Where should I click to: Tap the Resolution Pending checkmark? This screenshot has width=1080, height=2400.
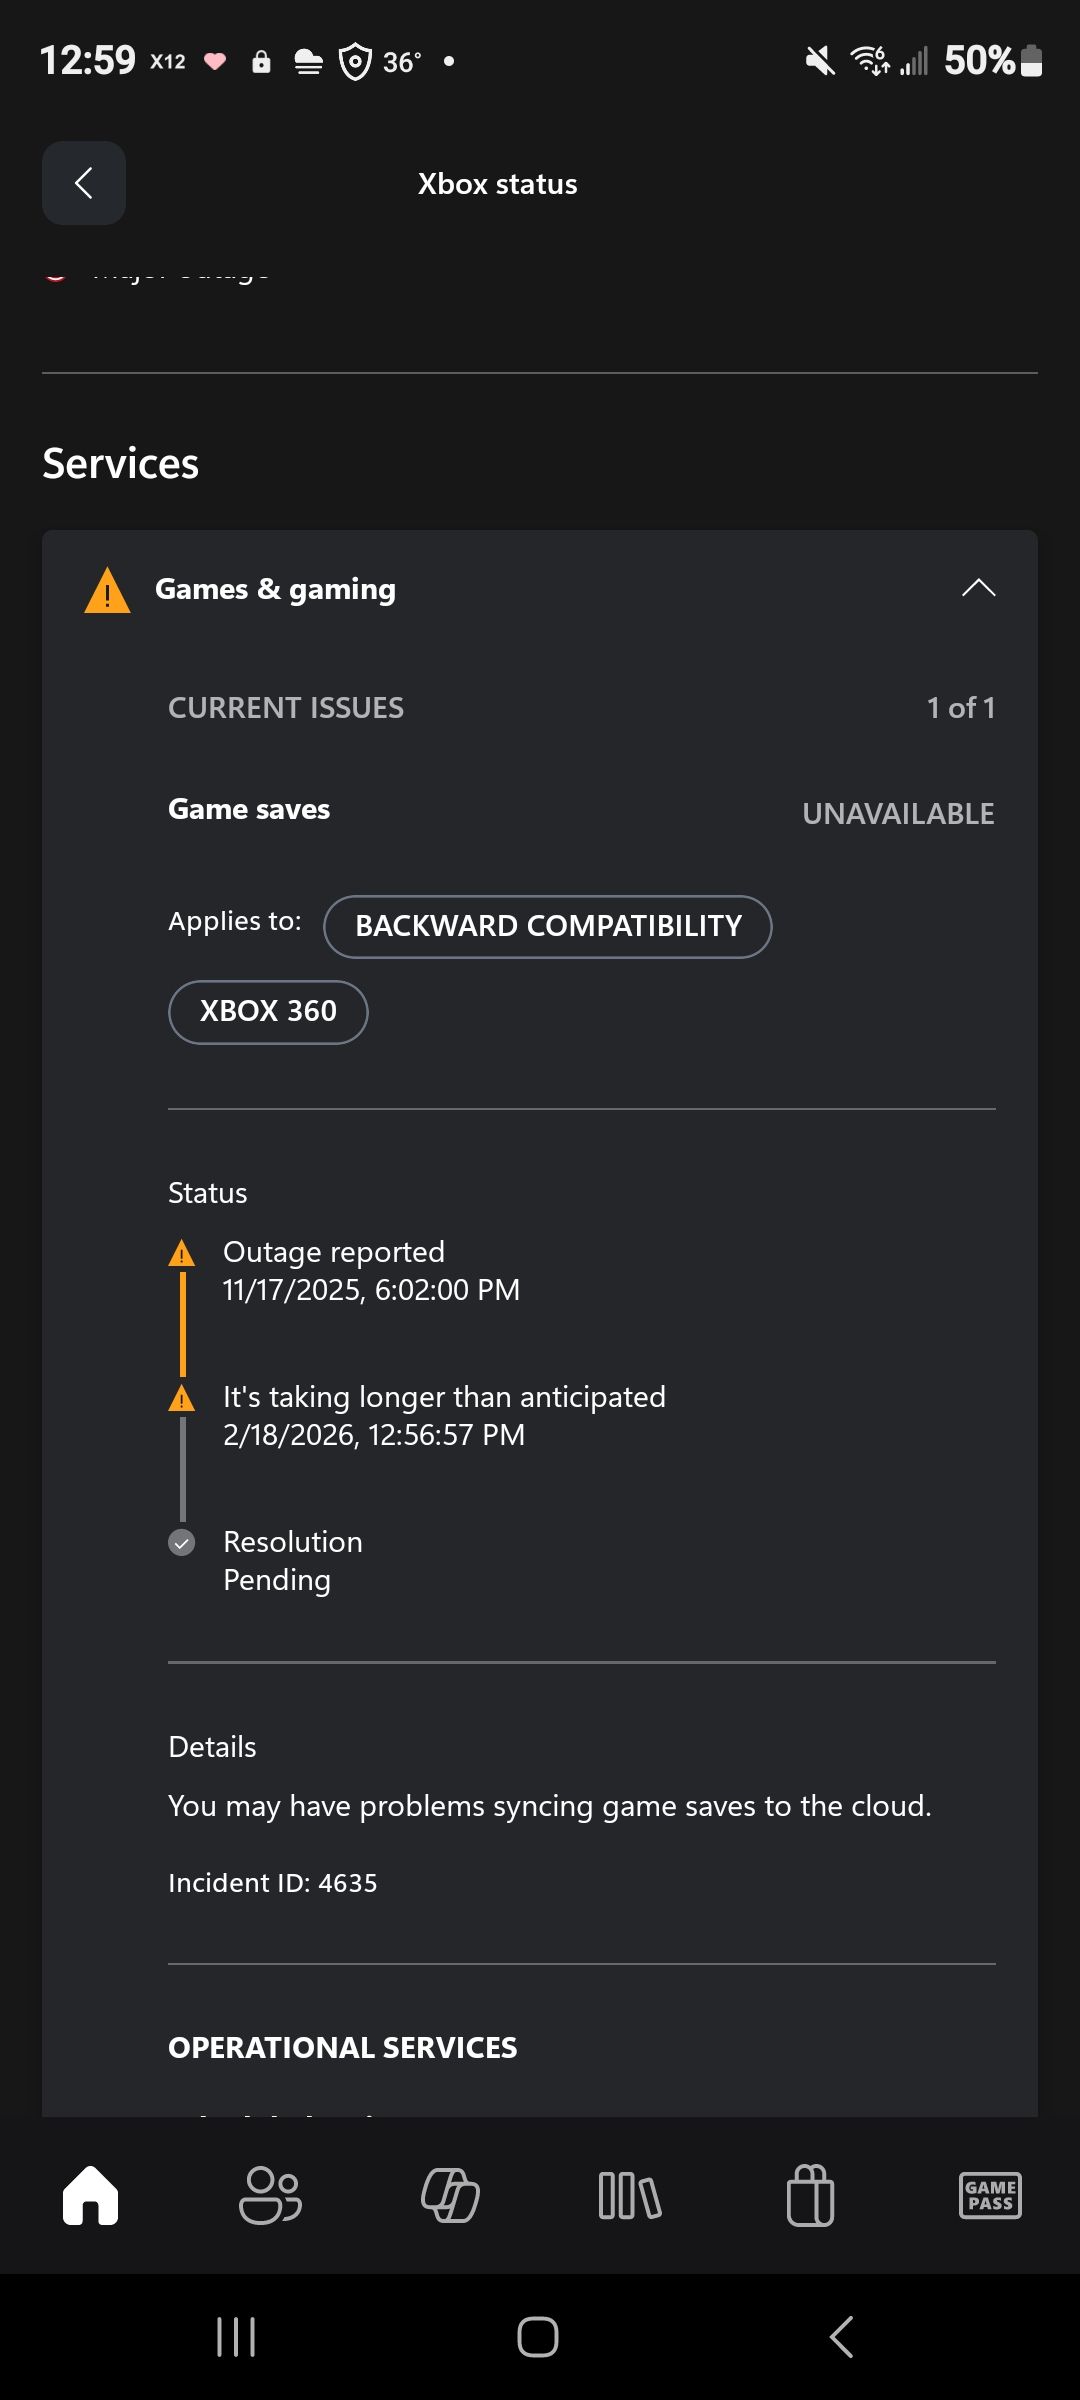(181, 1543)
